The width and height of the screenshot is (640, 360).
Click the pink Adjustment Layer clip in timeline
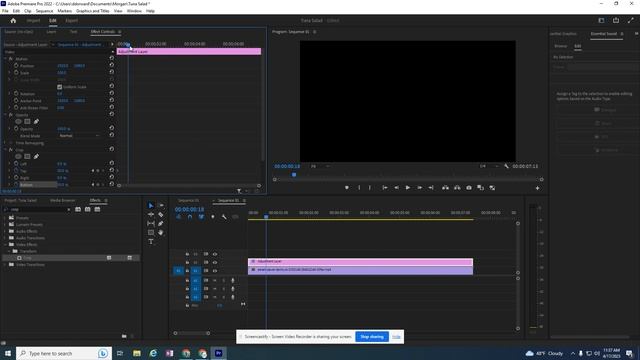click(x=360, y=262)
